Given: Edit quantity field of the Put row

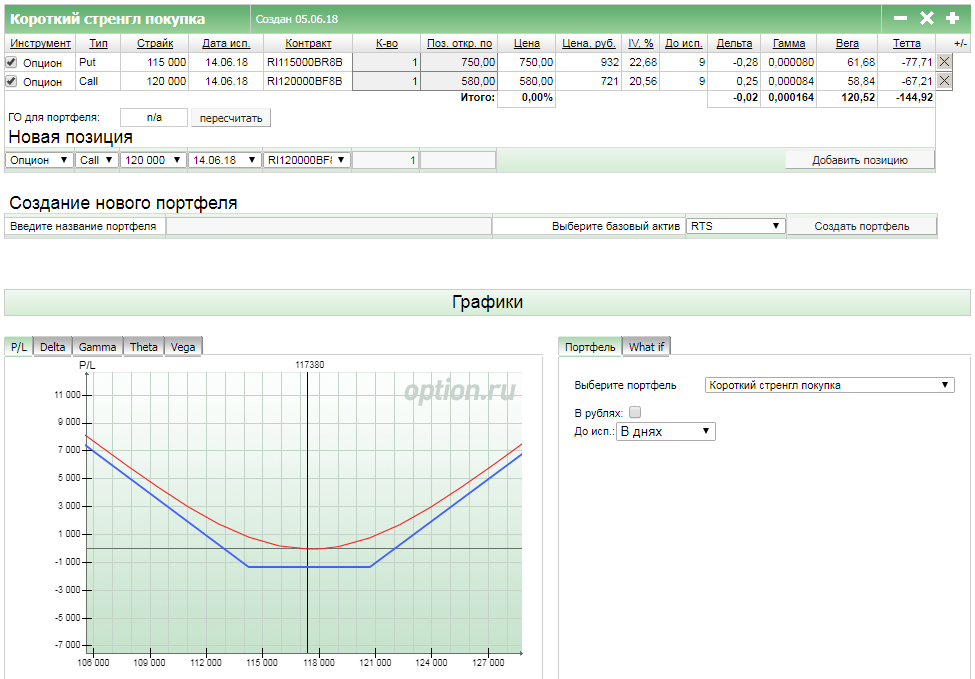Looking at the screenshot, I should [386, 62].
